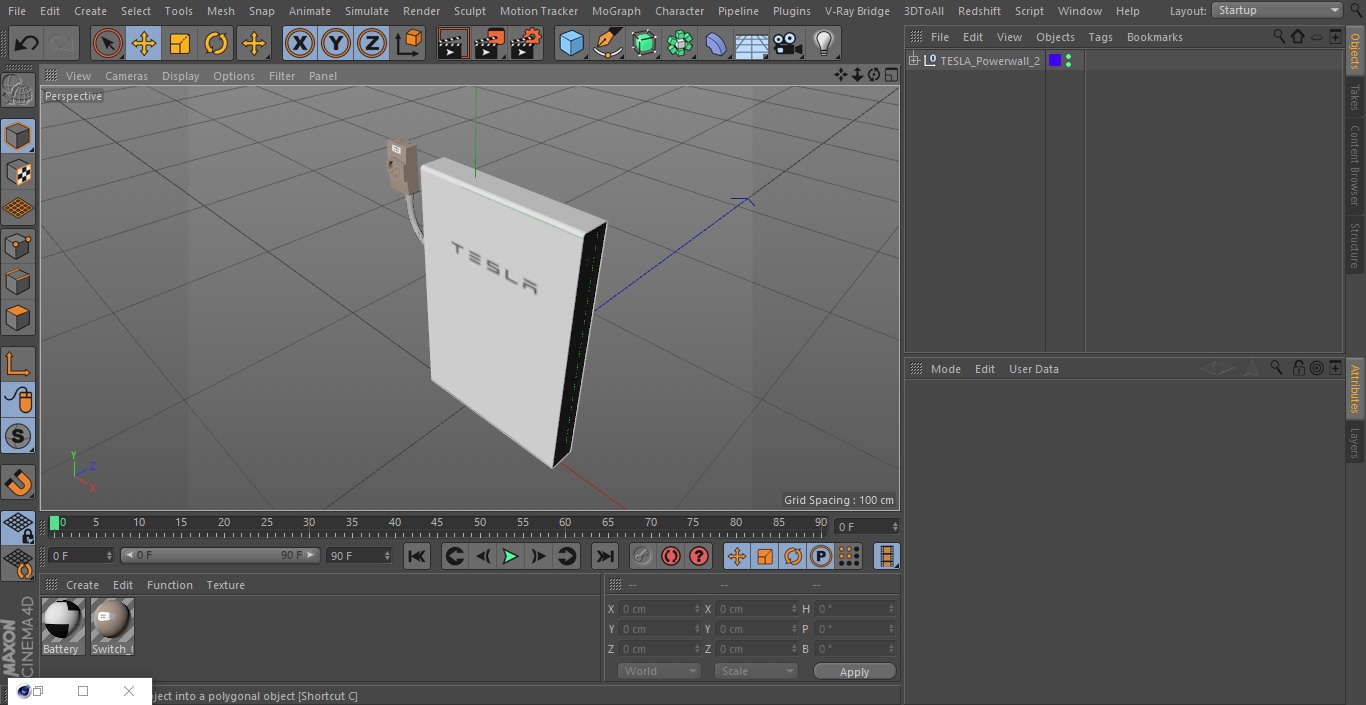Click the blue layer color swatch
The height and width of the screenshot is (705, 1366).
pyautogui.click(x=1054, y=61)
